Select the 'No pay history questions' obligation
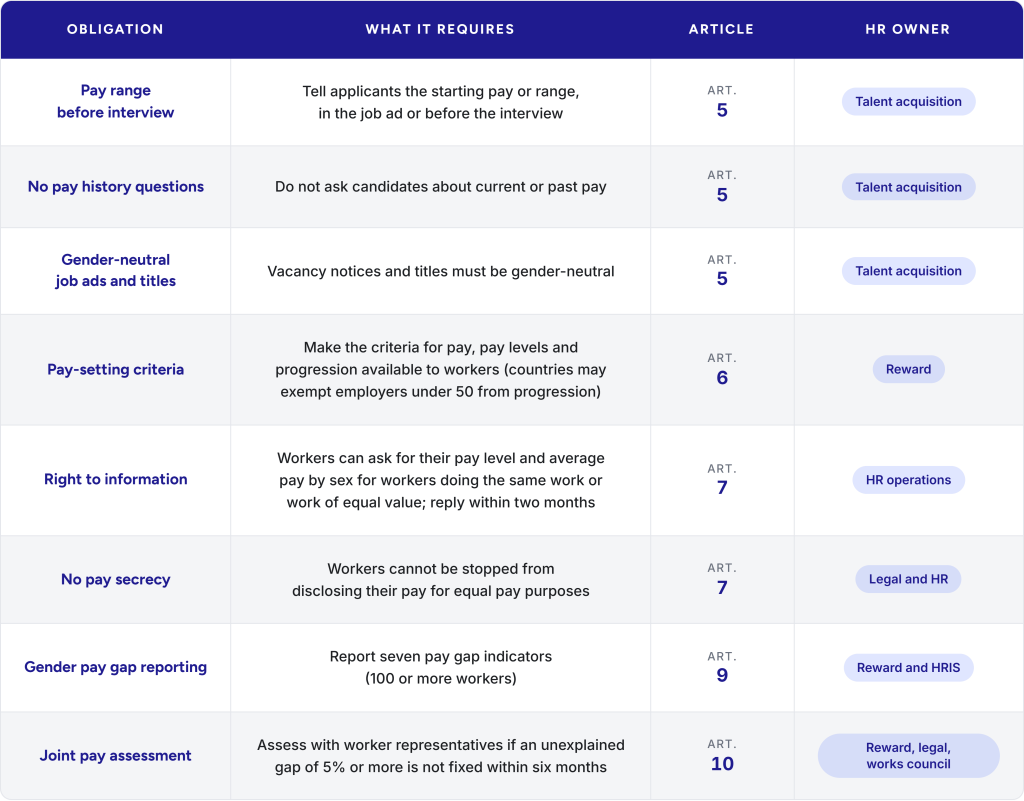1024x801 pixels. (x=116, y=187)
